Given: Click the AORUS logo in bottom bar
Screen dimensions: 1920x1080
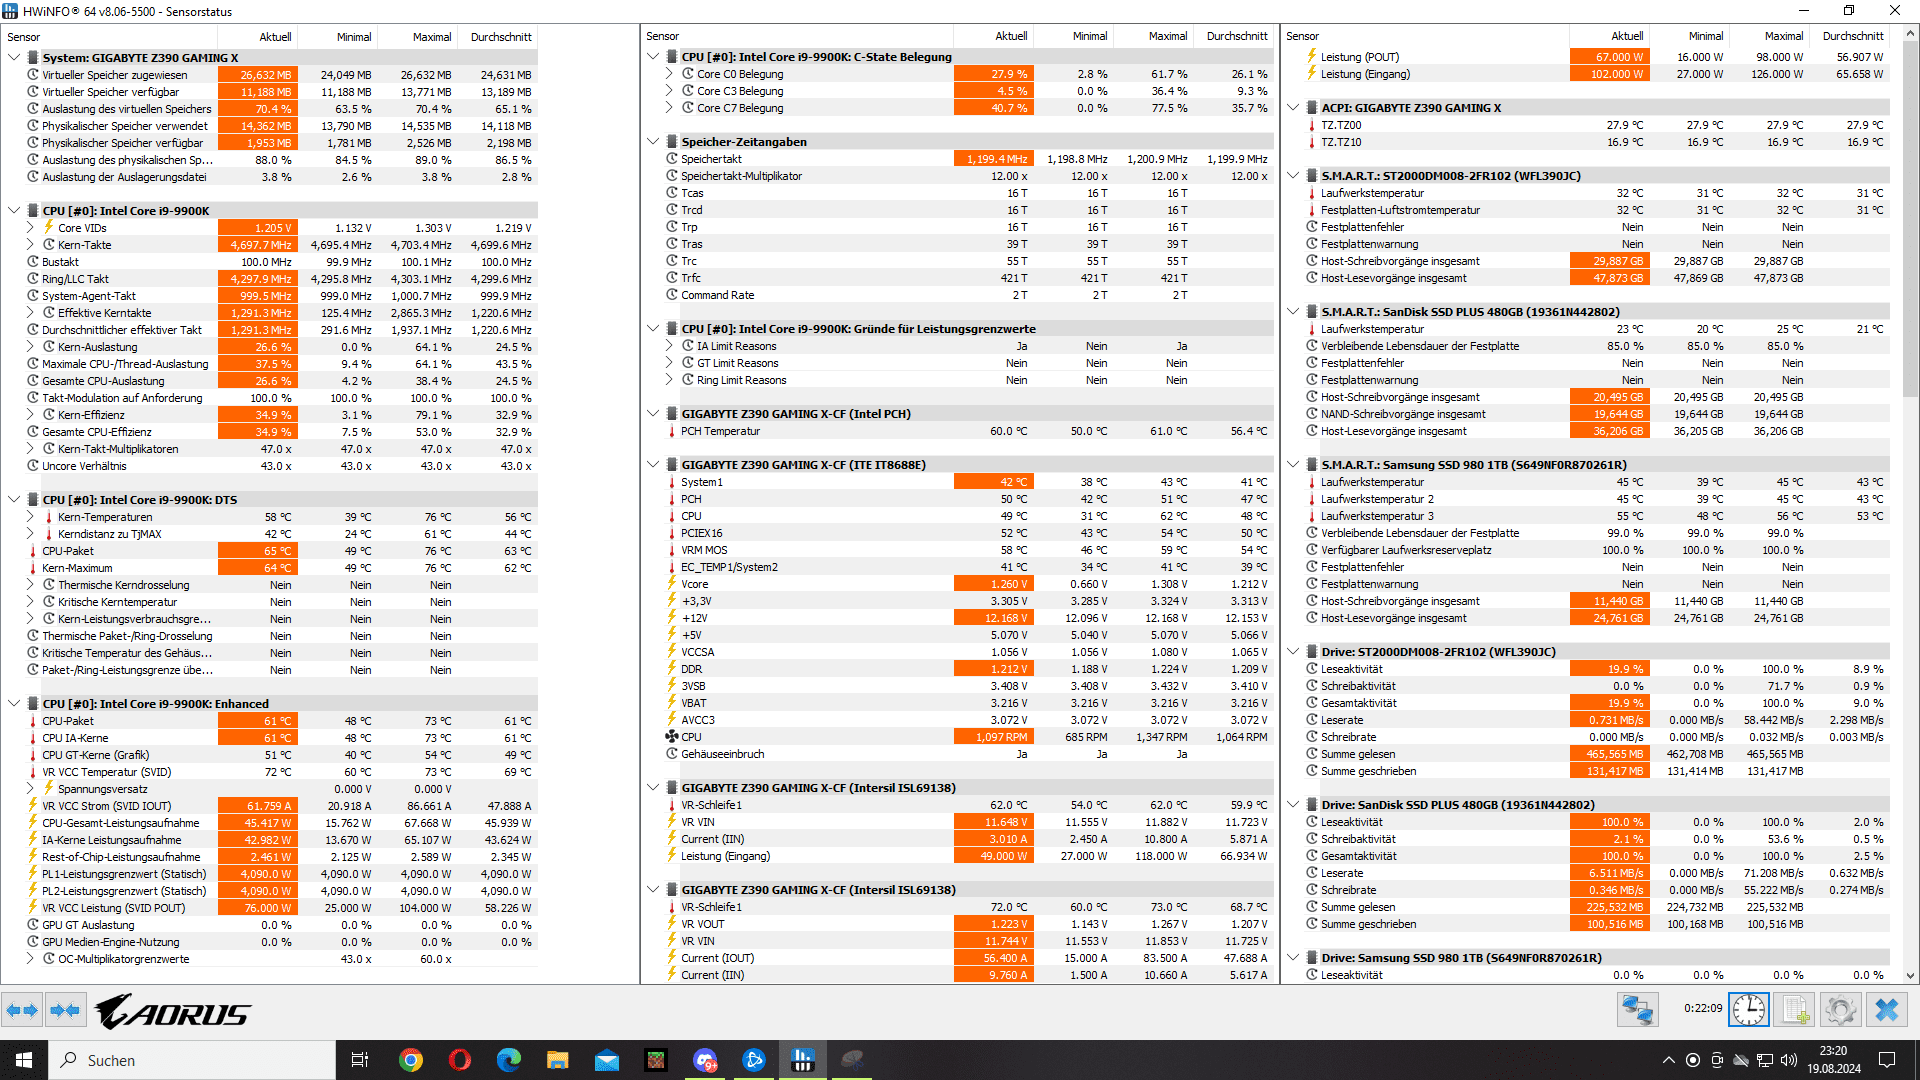Looking at the screenshot, I should tap(172, 1011).
